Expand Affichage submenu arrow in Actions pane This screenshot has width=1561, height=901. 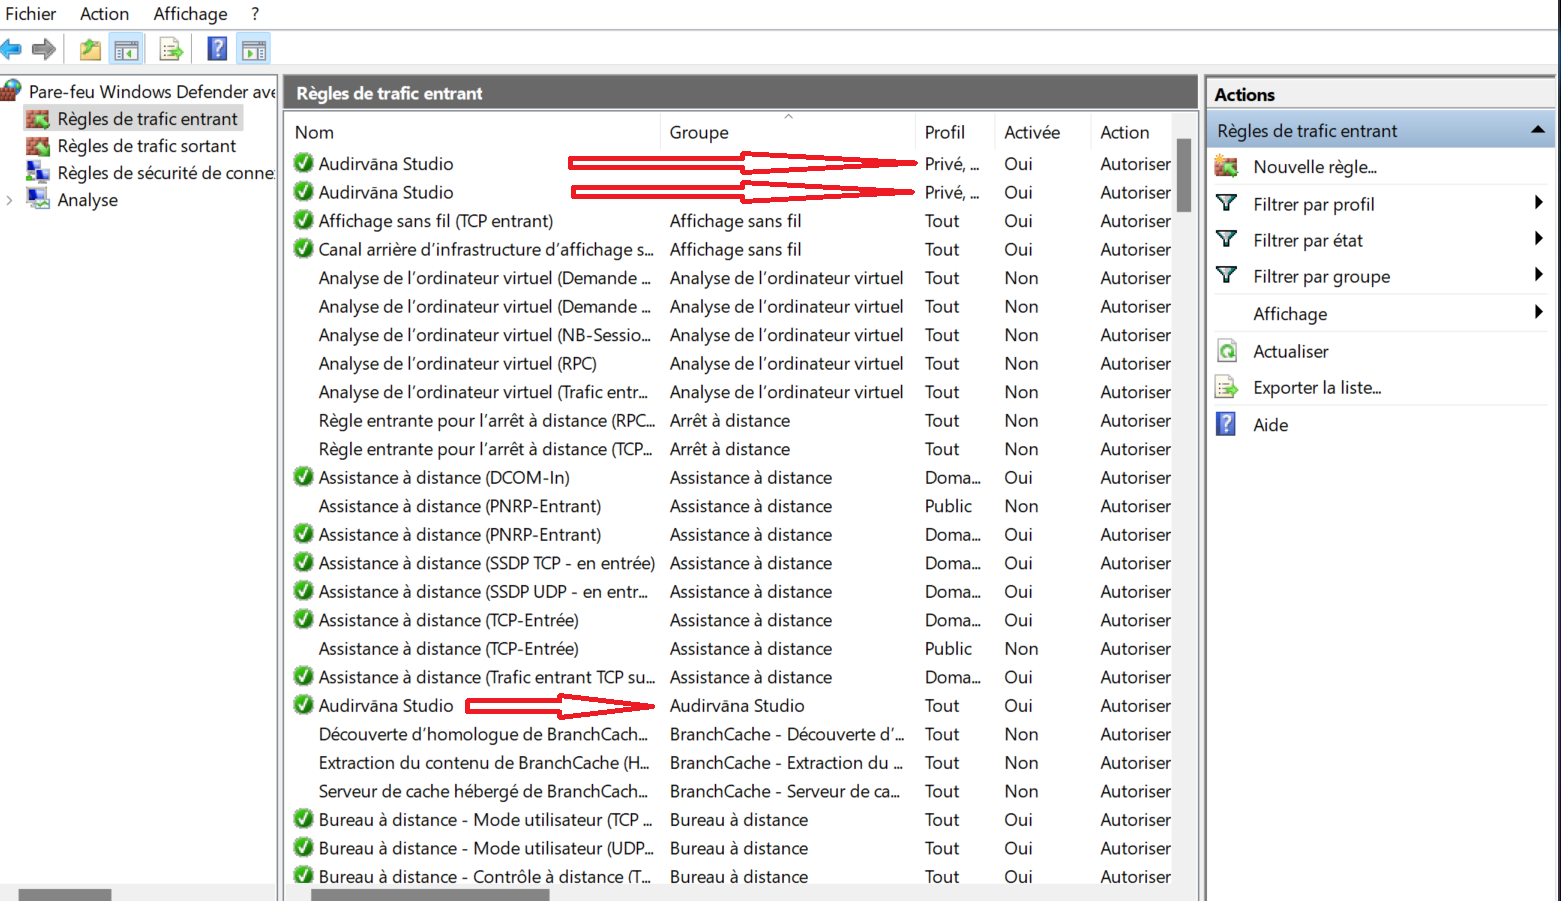[x=1538, y=312]
